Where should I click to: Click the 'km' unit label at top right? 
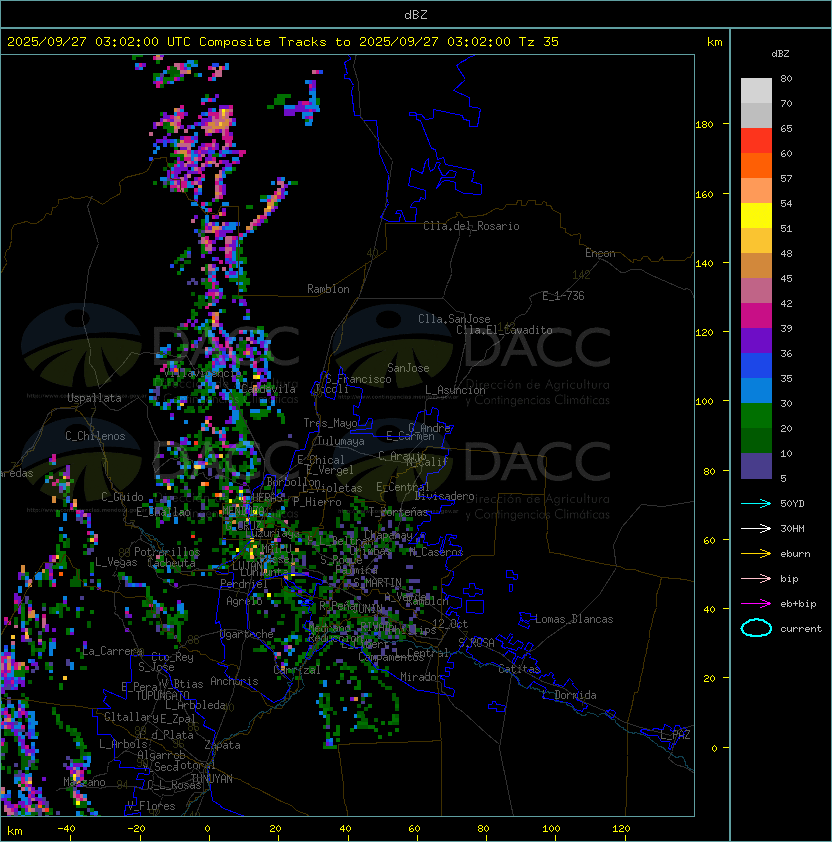714,42
